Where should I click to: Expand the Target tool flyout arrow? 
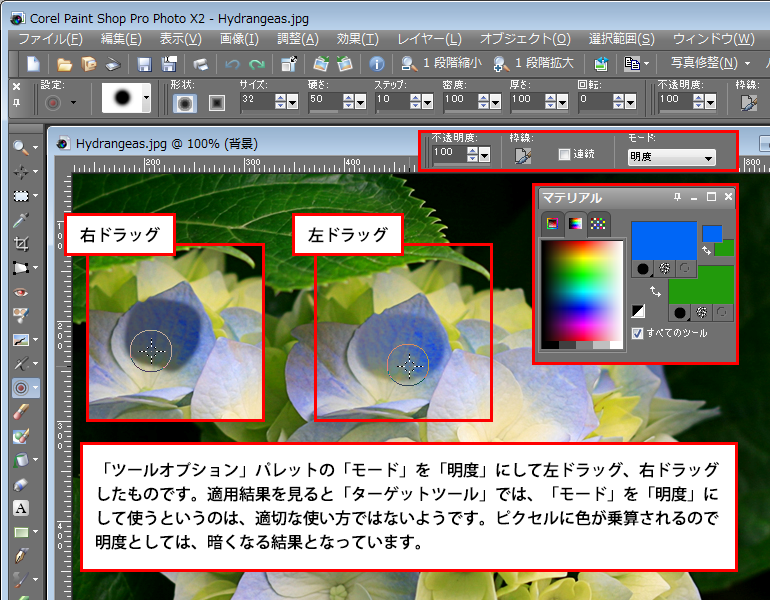pos(35,388)
